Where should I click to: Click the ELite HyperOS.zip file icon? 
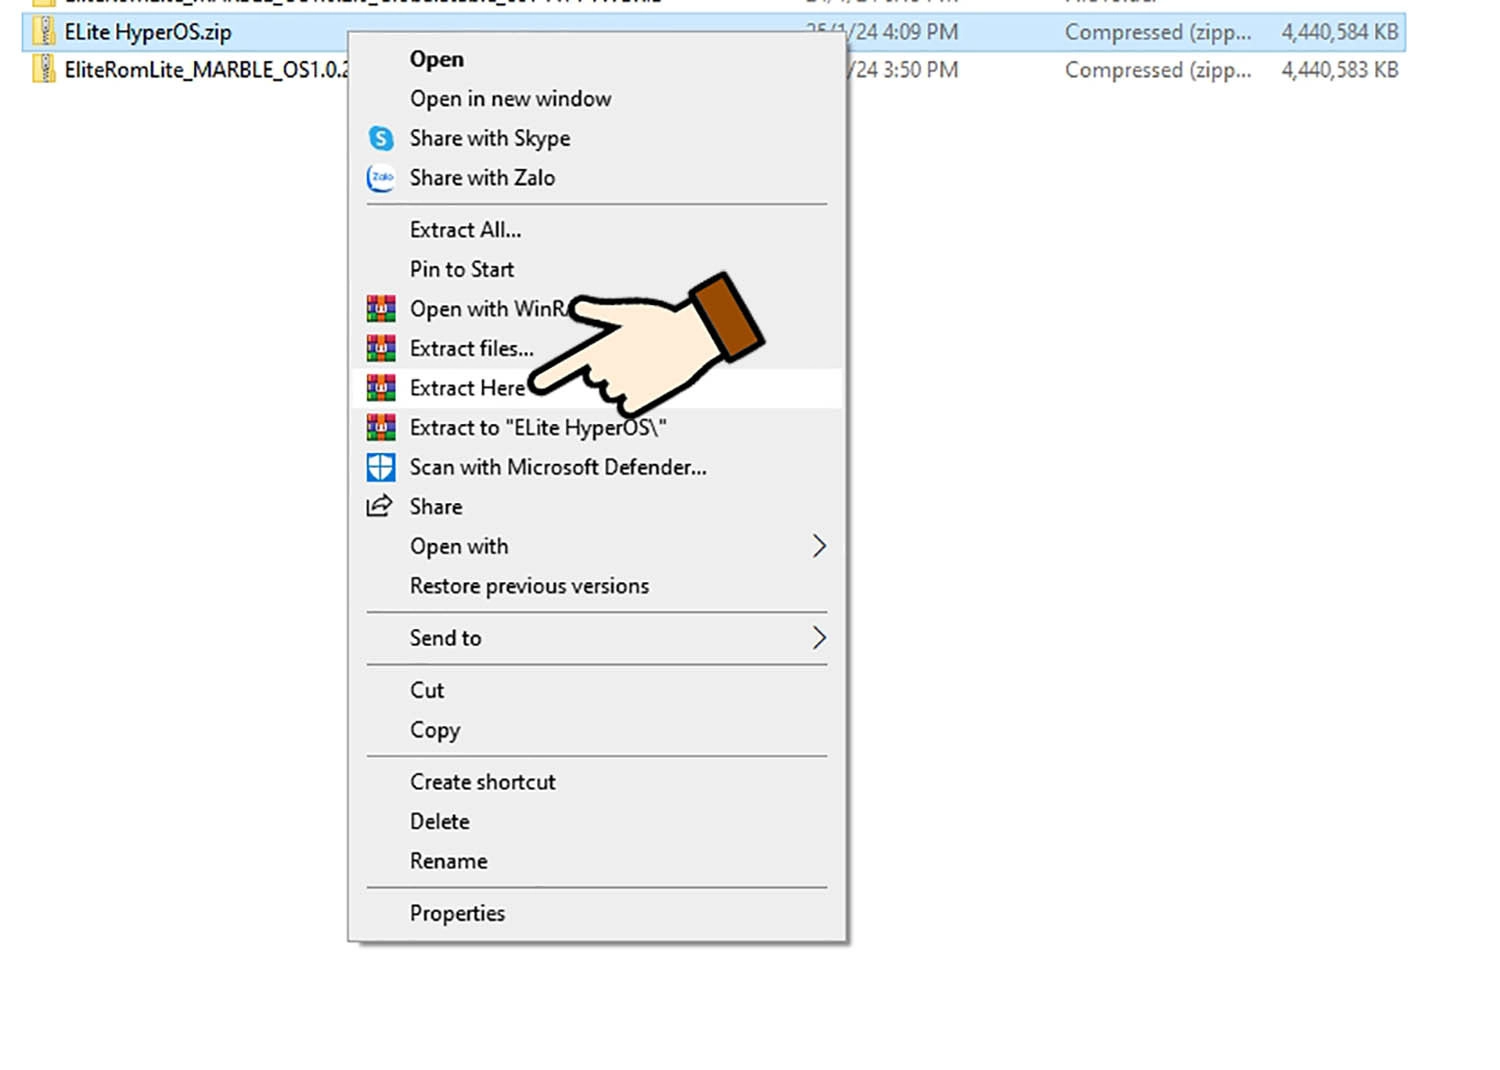(x=44, y=32)
